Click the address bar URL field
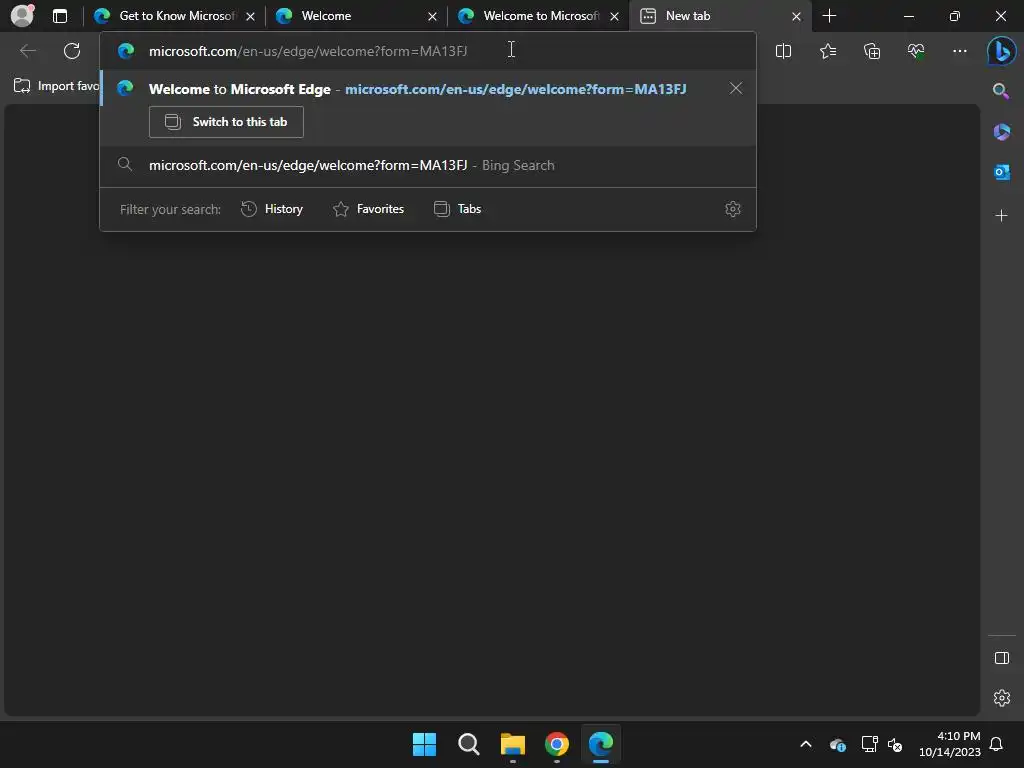1024x768 pixels. click(x=428, y=51)
